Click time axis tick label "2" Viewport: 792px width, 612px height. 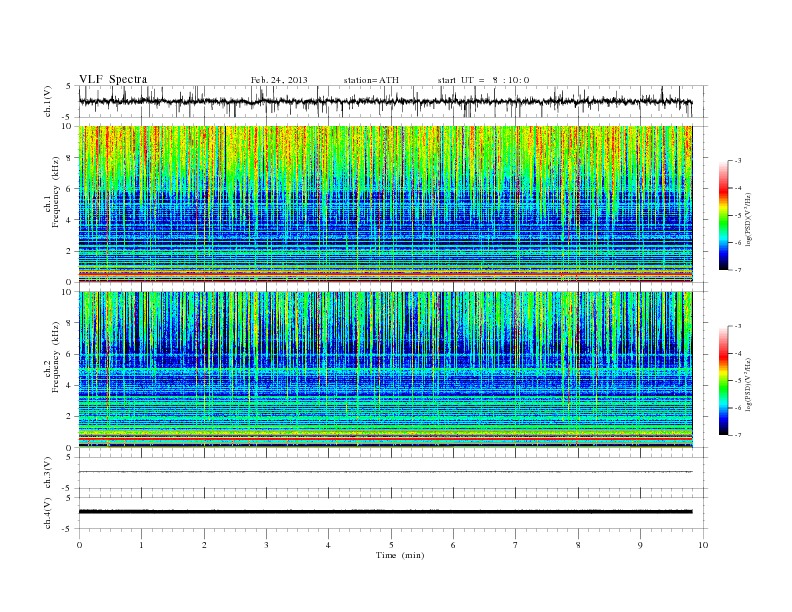[204, 545]
